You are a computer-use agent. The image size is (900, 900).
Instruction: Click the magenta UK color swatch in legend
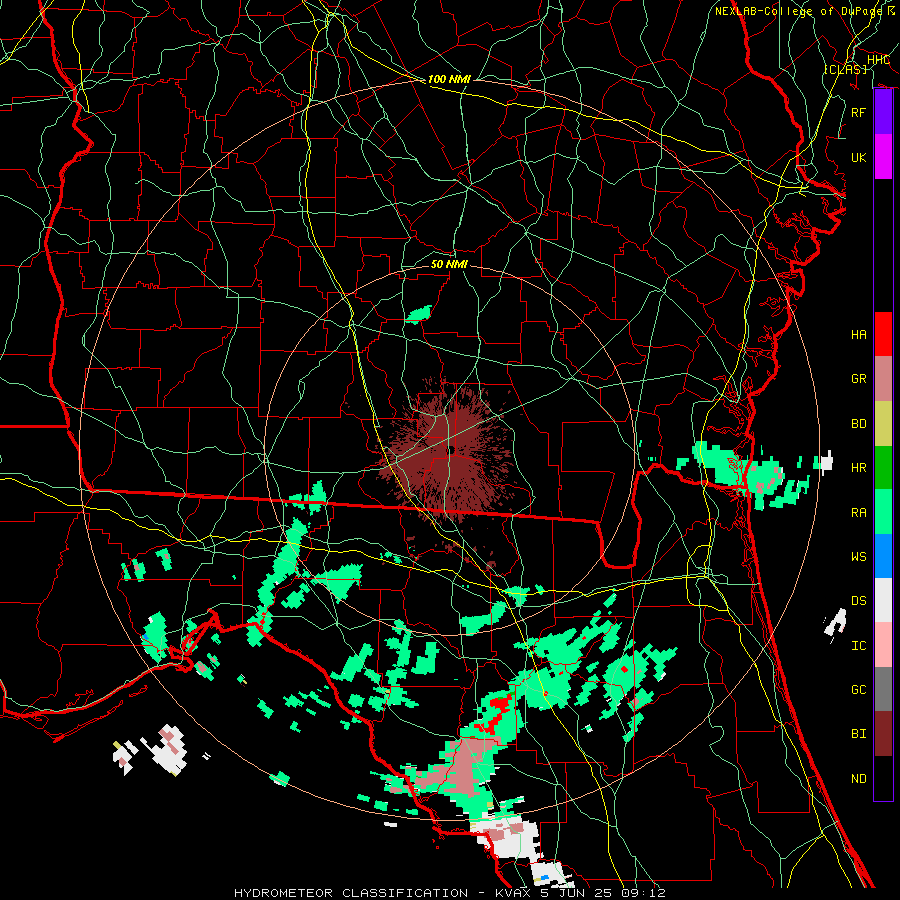point(883,157)
